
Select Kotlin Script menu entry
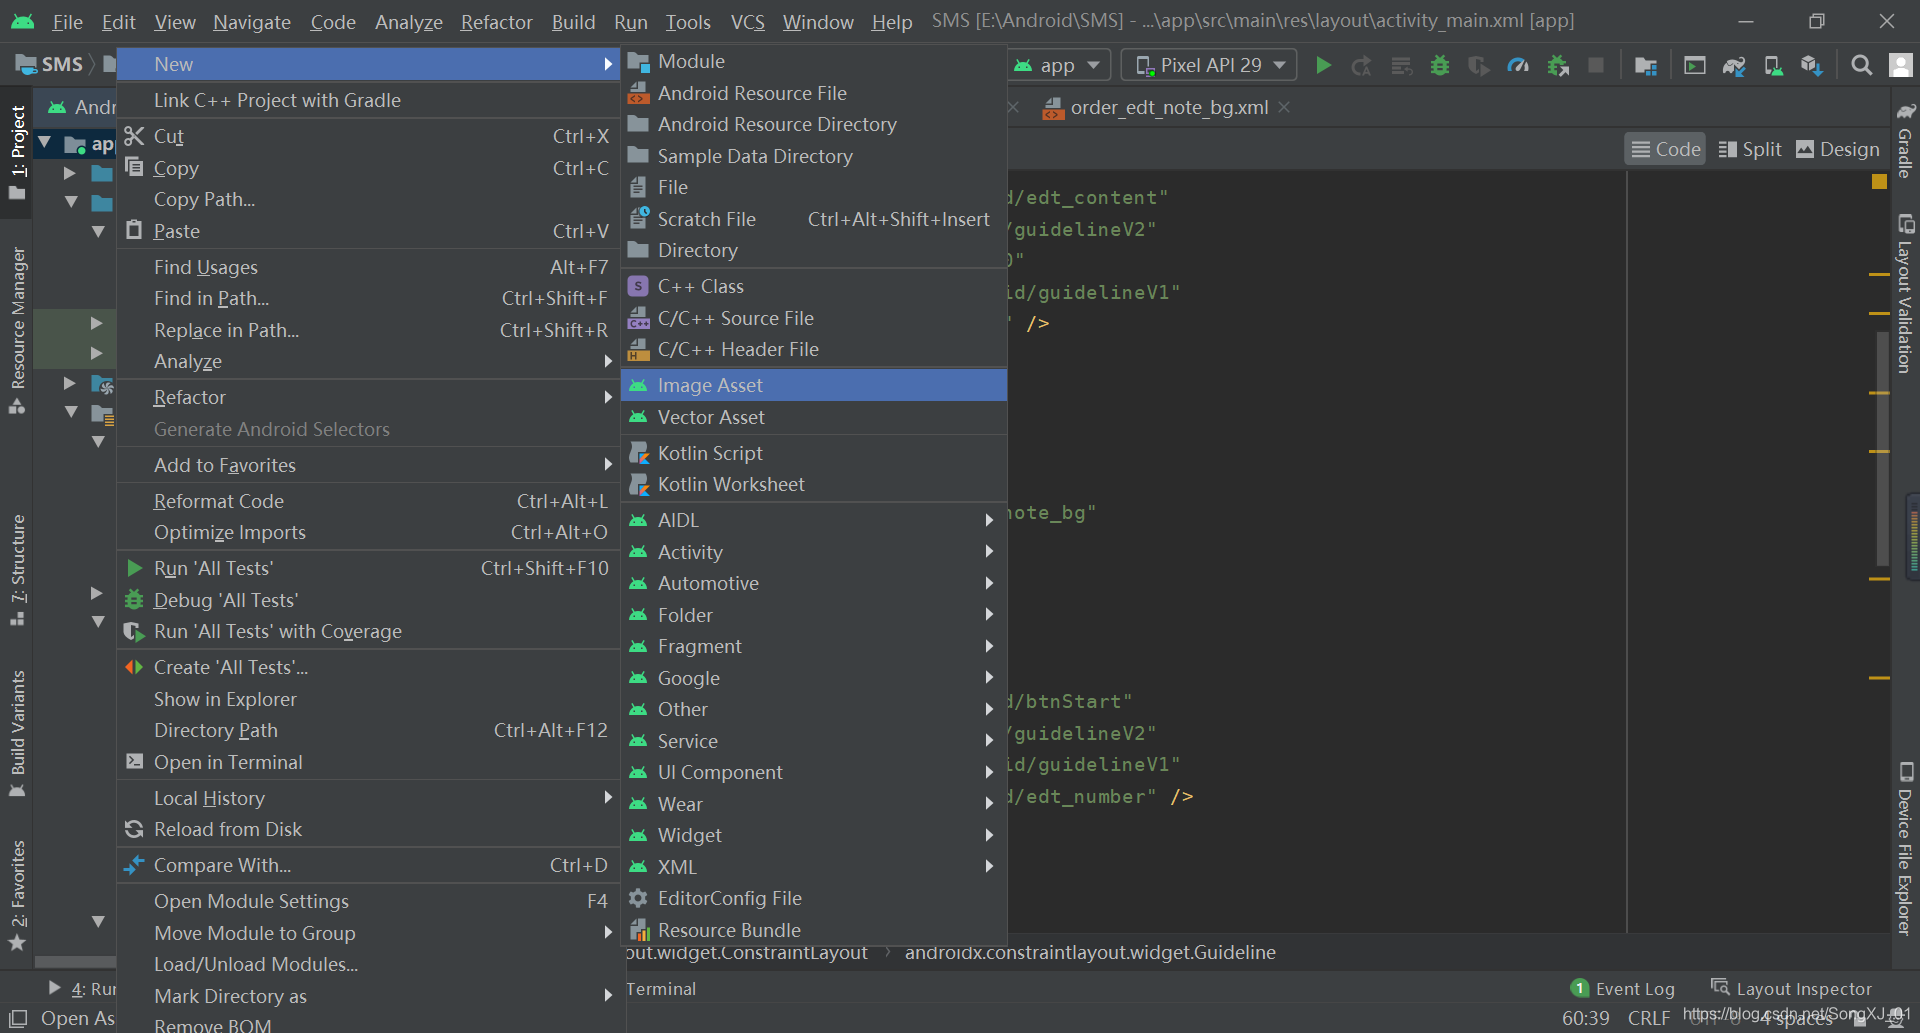(x=813, y=453)
